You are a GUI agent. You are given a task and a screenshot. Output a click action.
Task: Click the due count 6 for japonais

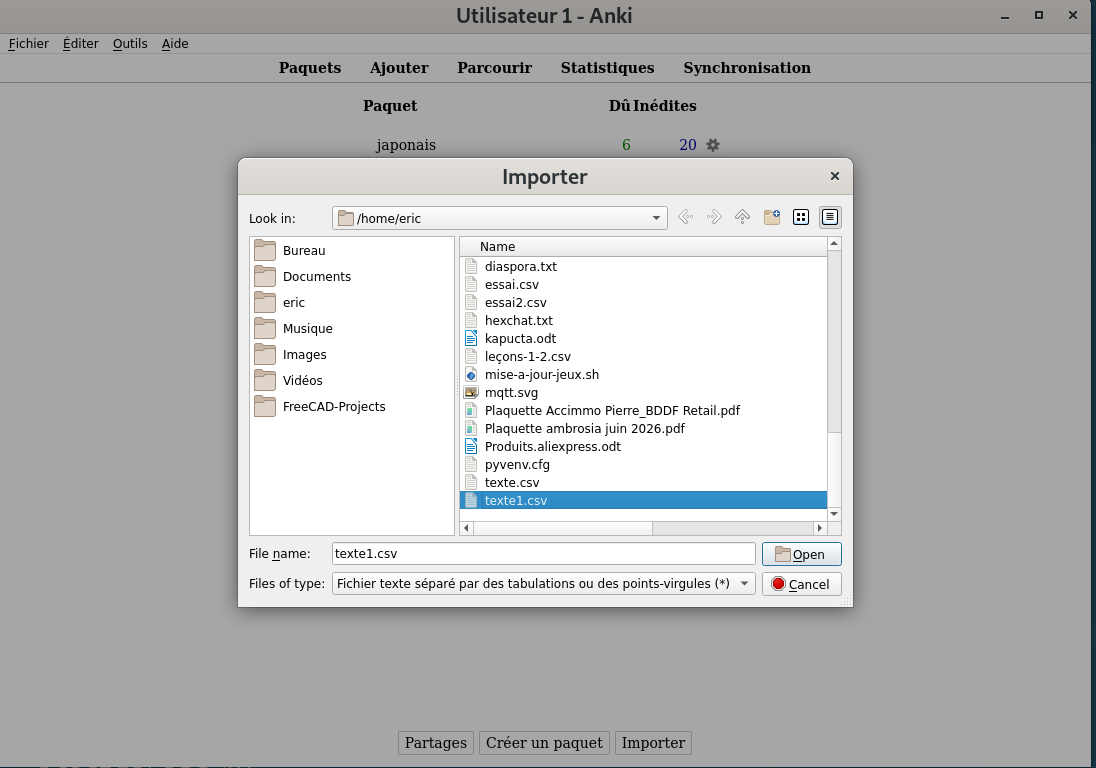[x=626, y=145]
